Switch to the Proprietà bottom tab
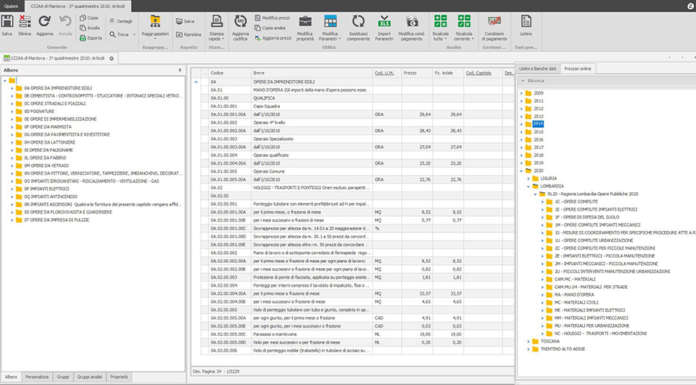Screen dimensions: 696x385 click(119, 377)
